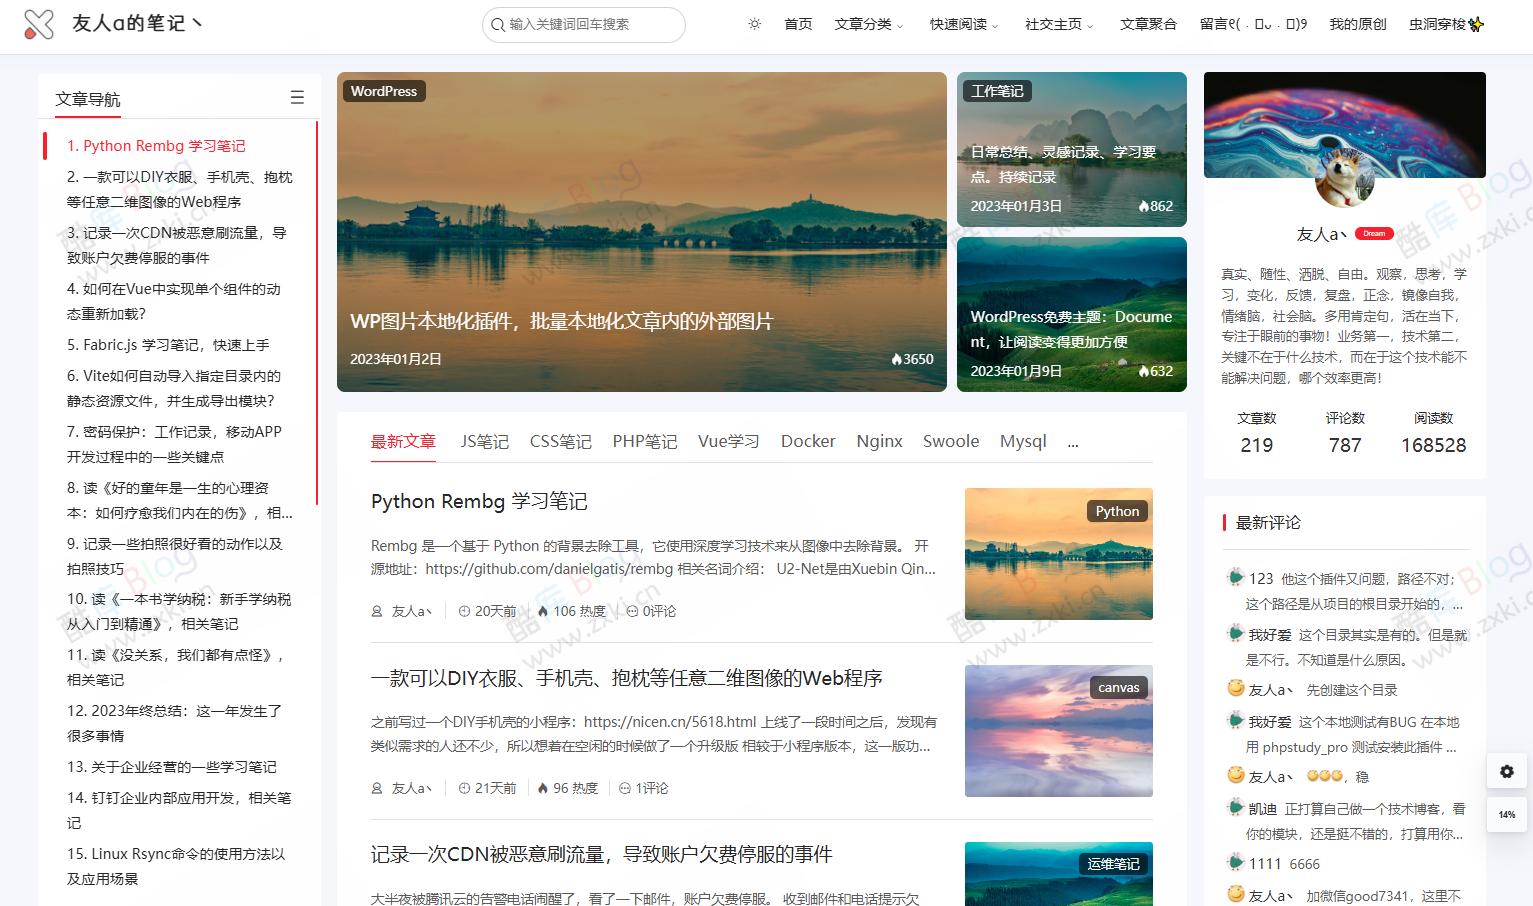Go to 首页 in the top navigation

coord(798,24)
